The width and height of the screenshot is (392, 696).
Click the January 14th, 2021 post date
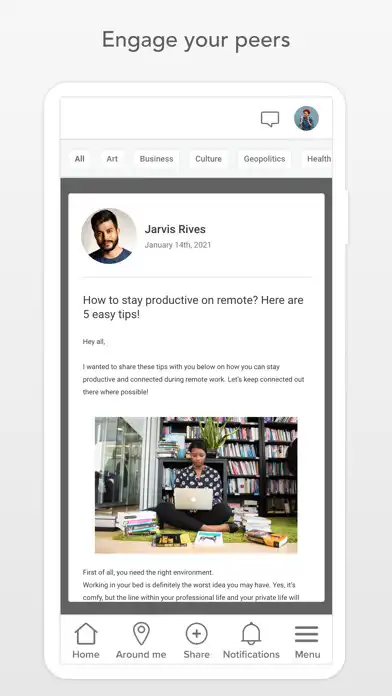click(178, 245)
